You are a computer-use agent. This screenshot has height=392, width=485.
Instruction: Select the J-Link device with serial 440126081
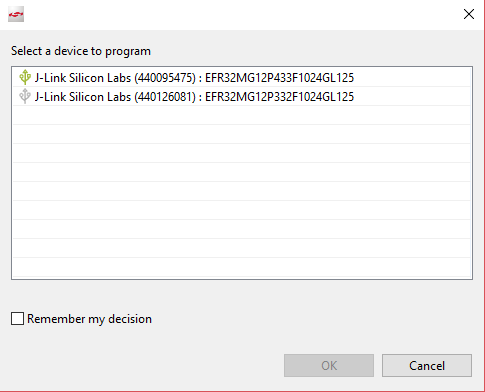[x=242, y=96]
